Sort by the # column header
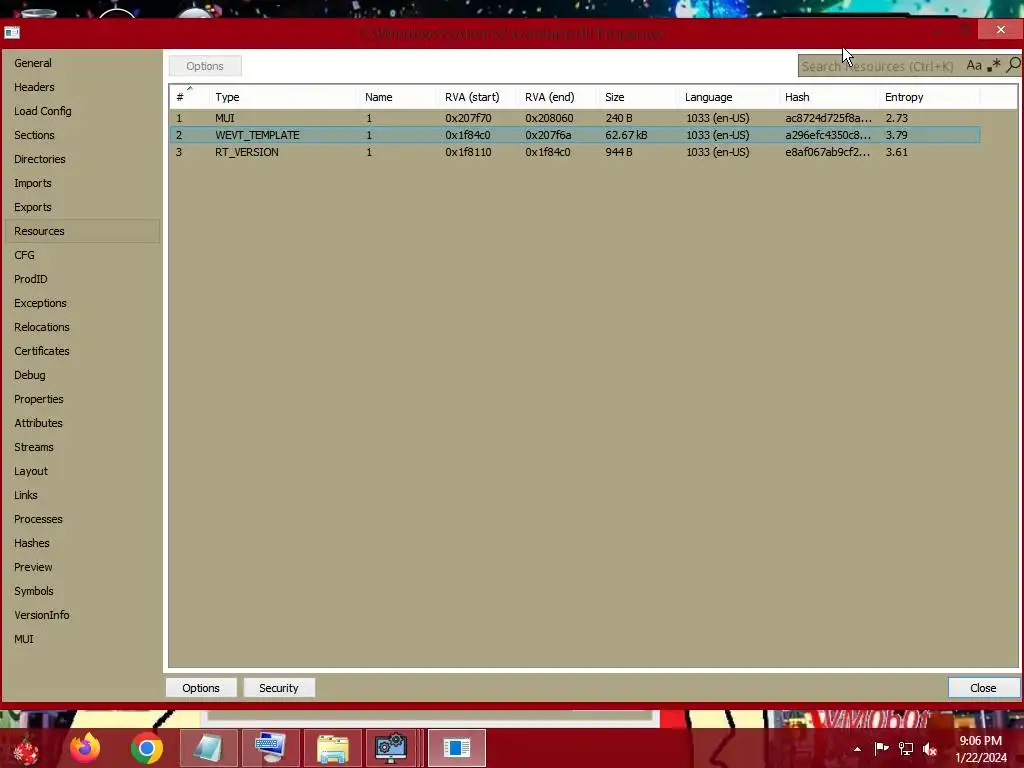The width and height of the screenshot is (1024, 768). [189, 97]
